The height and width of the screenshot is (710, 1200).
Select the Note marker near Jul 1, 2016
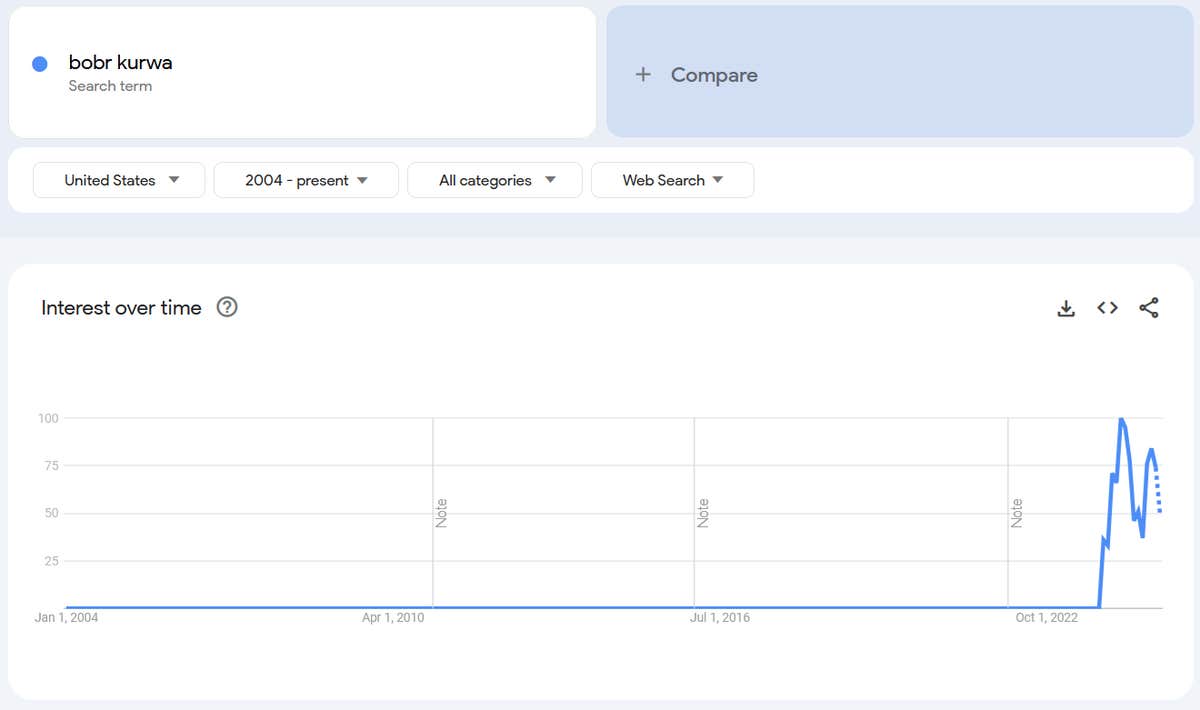click(x=703, y=513)
